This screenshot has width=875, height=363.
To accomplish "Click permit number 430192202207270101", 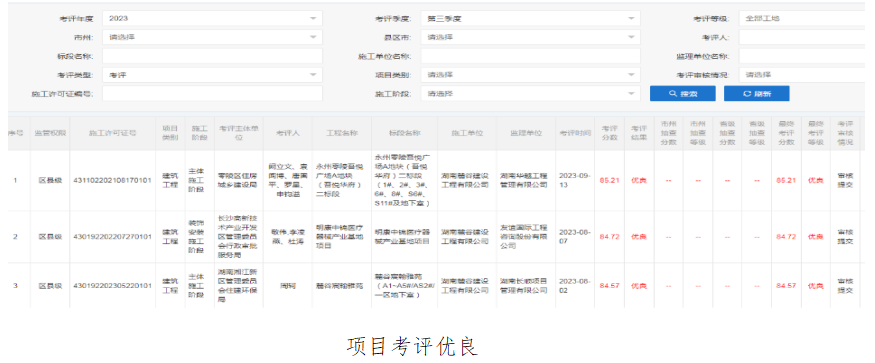I will tap(113, 237).
